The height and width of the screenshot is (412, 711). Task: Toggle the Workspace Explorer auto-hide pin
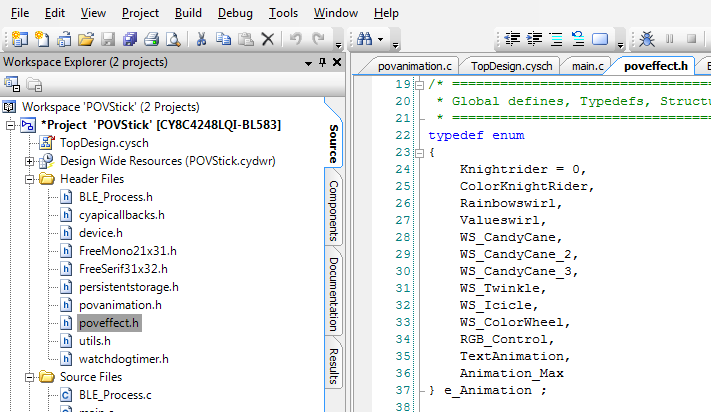[x=322, y=62]
